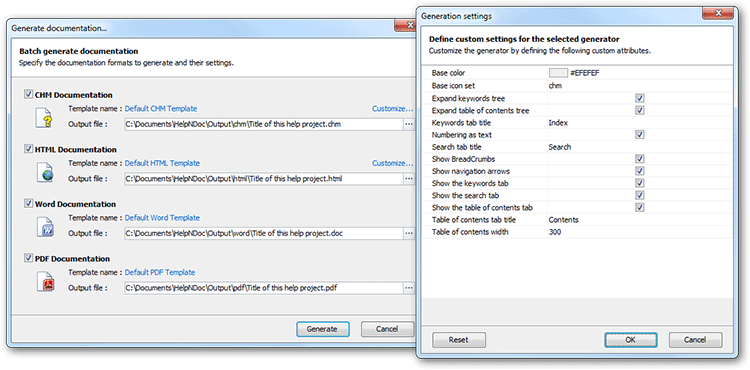
Task: Browse for the PDF output file
Action: pyautogui.click(x=408, y=288)
